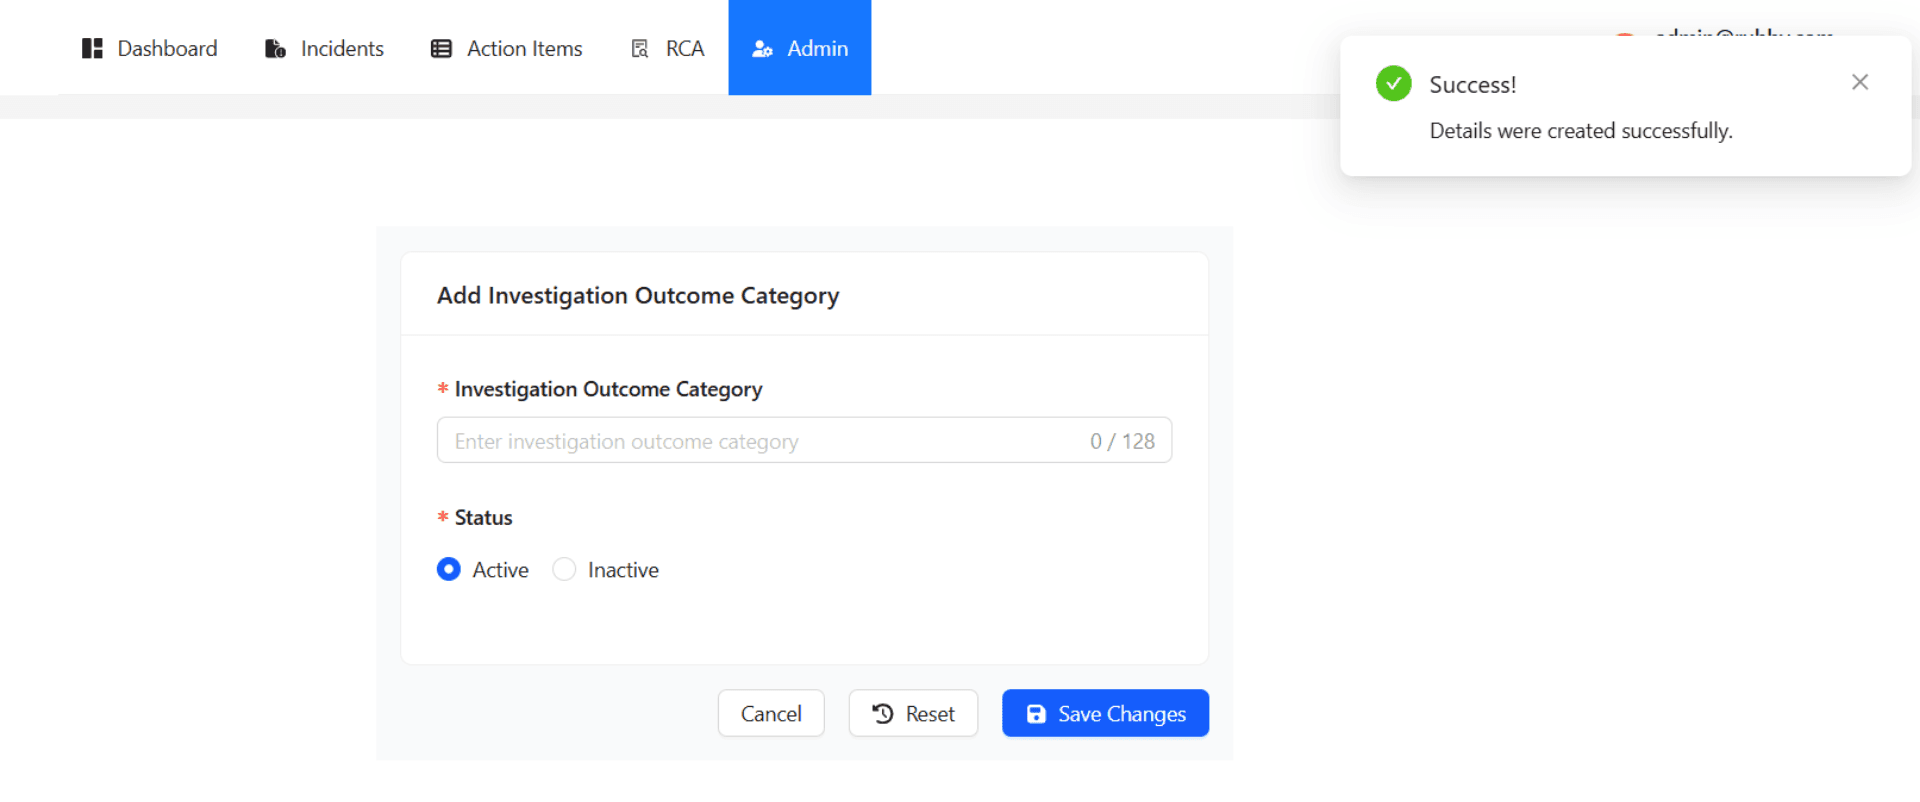Viewport: 1920px width, 802px height.
Task: Dismiss the Success notification
Action: [1859, 82]
